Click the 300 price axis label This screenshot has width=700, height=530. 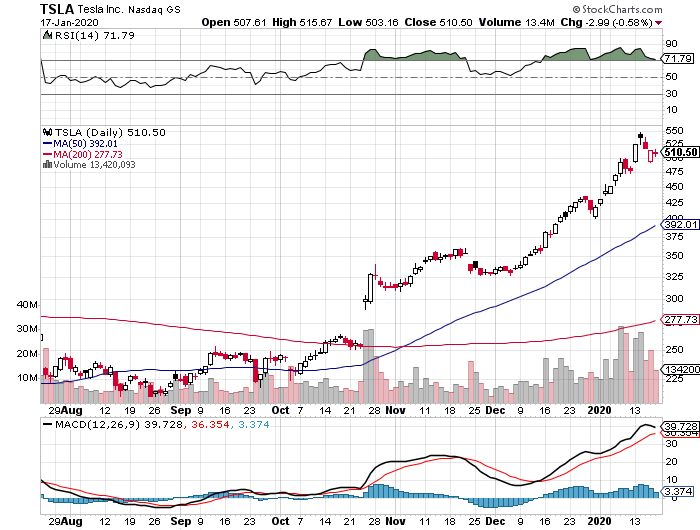point(674,299)
